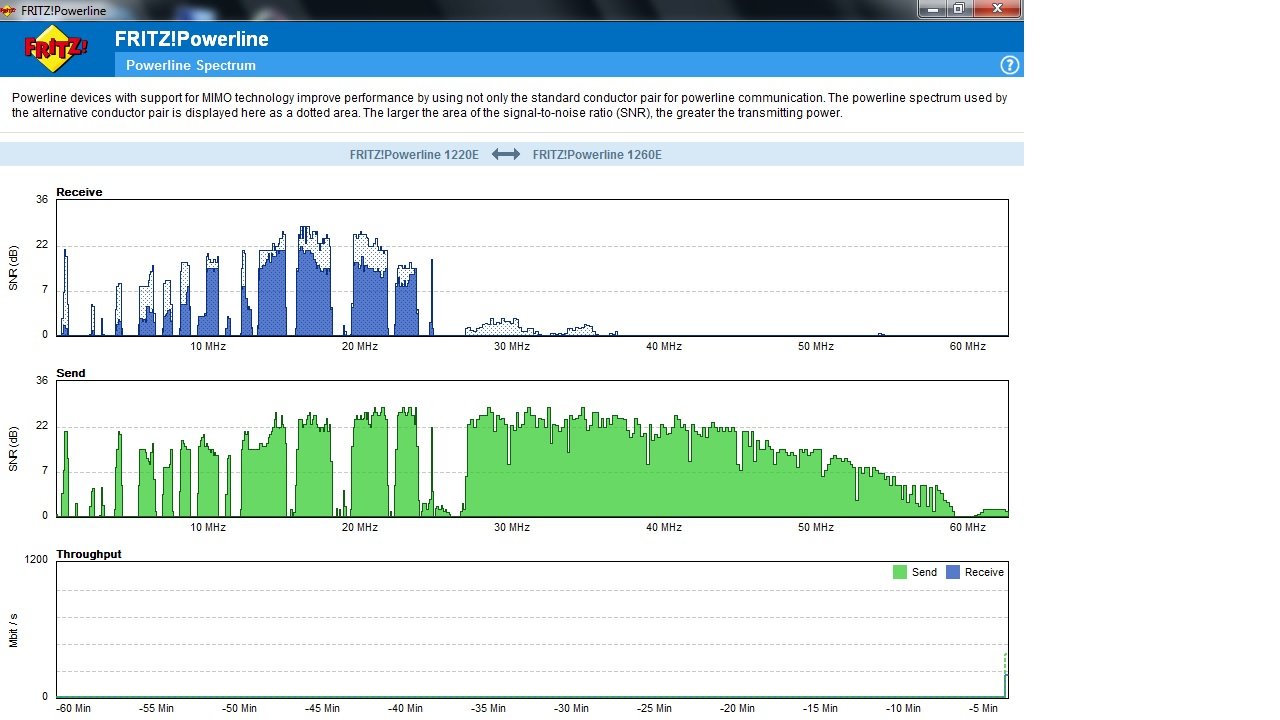Click the Throughput chart title

click(x=89, y=554)
